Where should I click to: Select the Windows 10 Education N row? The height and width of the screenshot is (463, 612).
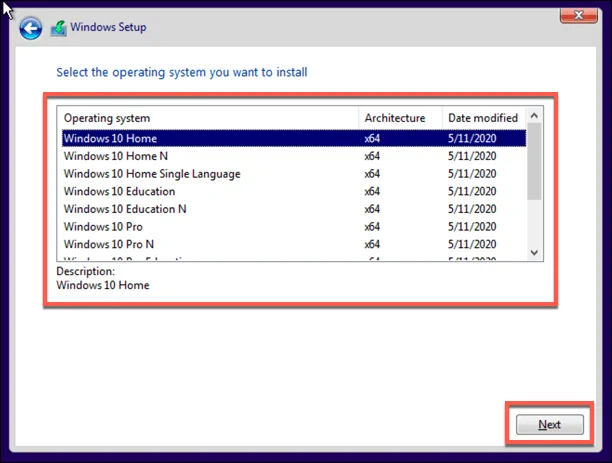(x=294, y=209)
